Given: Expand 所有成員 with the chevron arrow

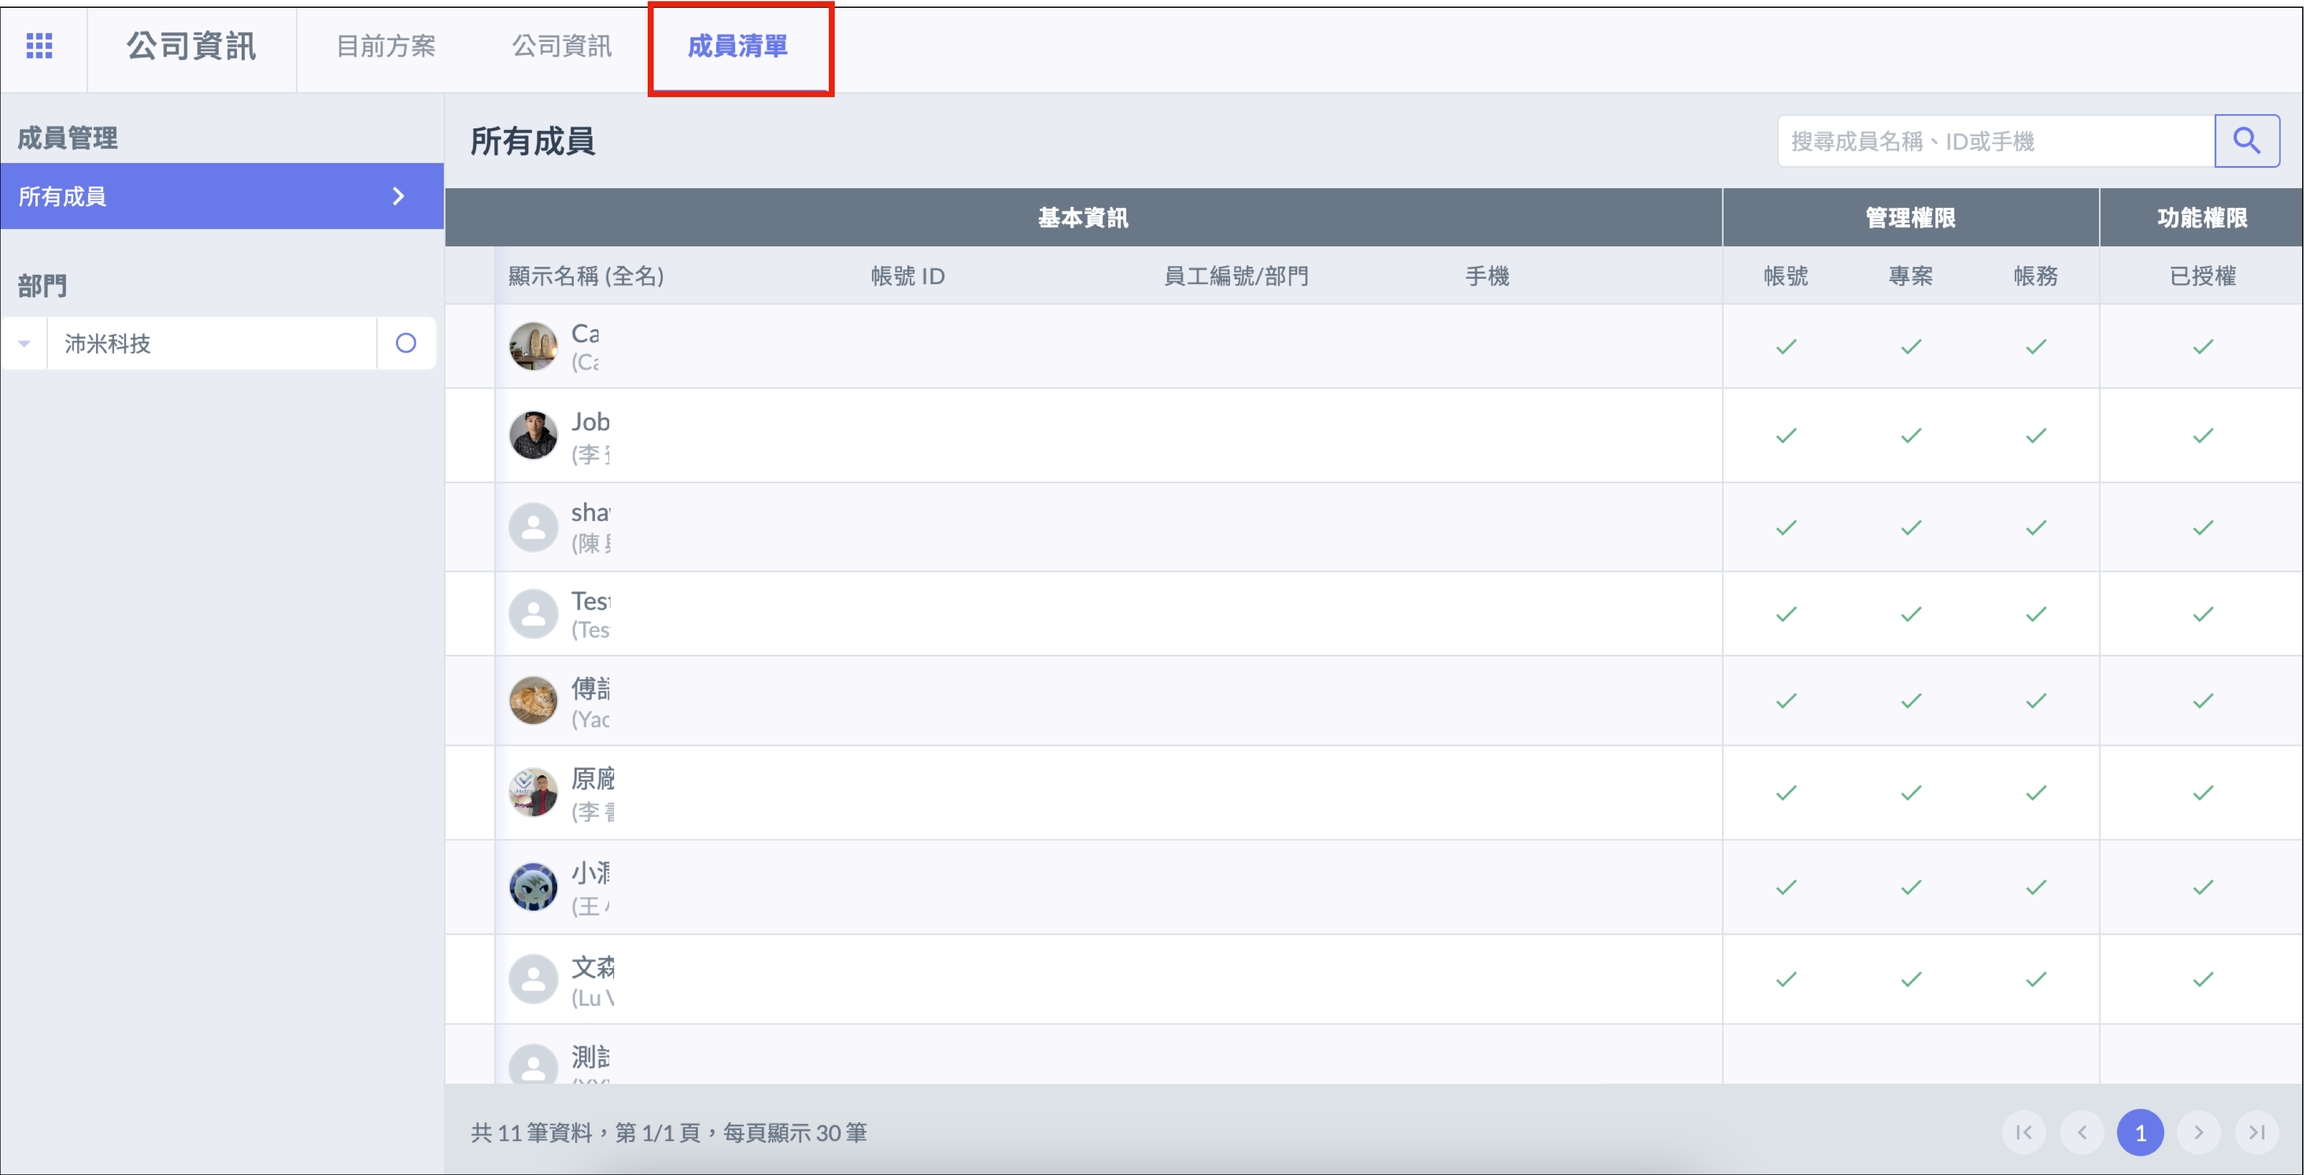Looking at the screenshot, I should pyautogui.click(x=398, y=196).
